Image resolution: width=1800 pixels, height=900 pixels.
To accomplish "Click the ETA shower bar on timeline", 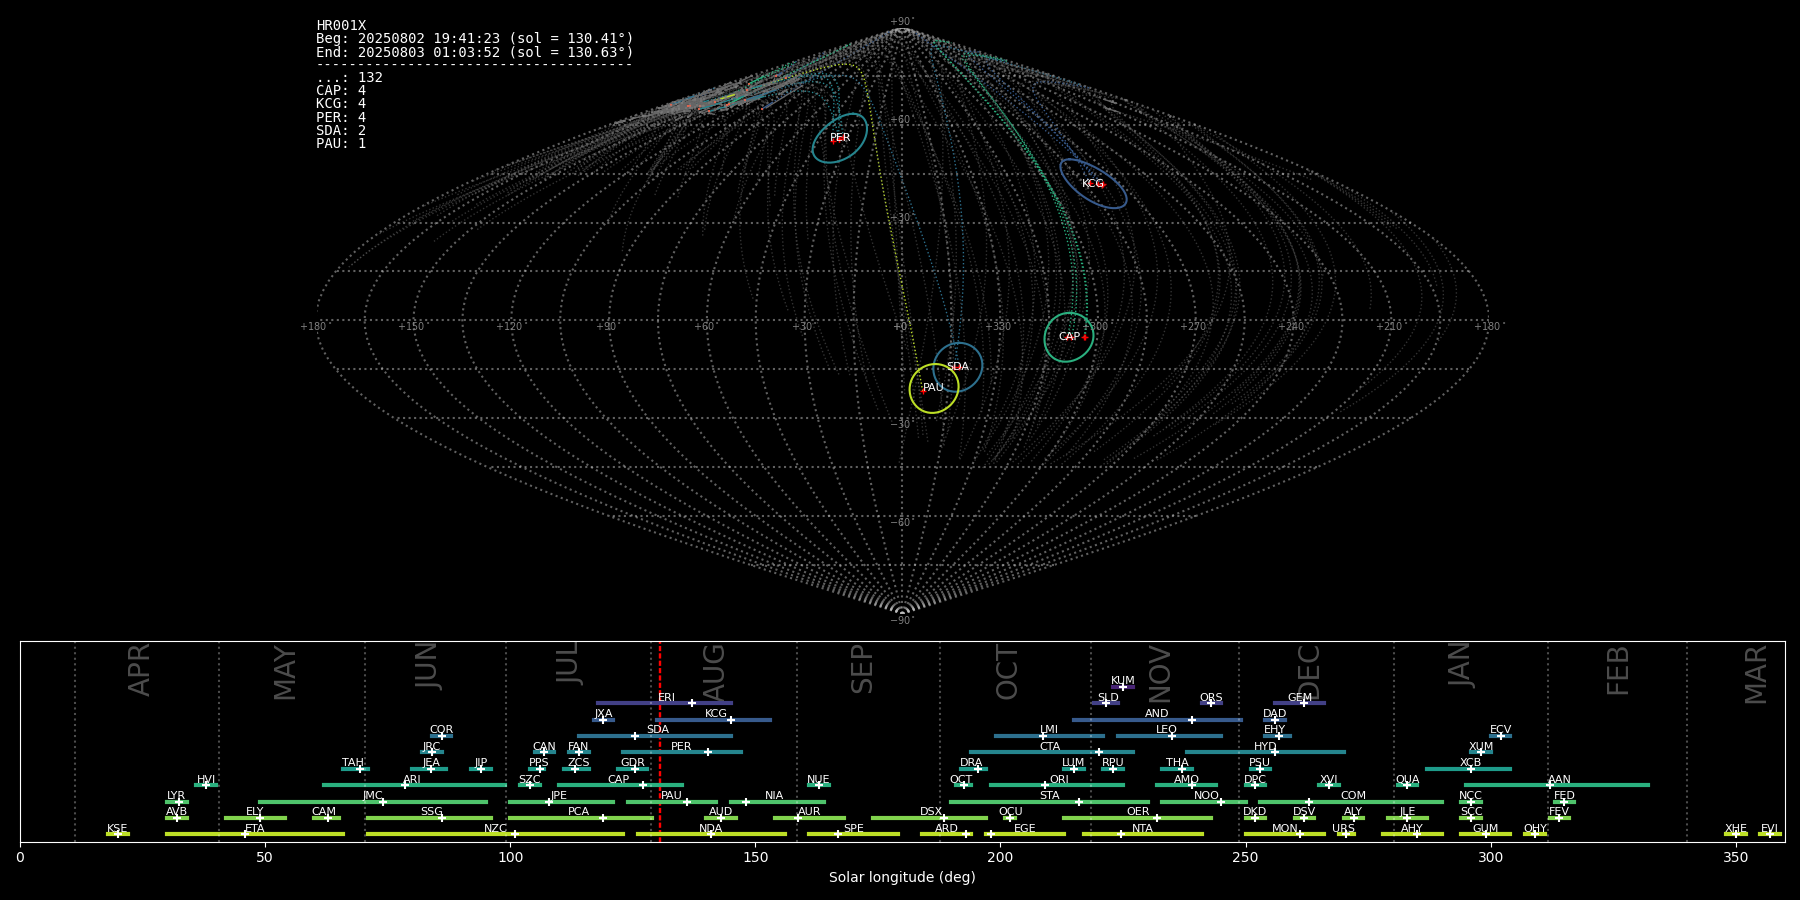I will pyautogui.click(x=255, y=834).
